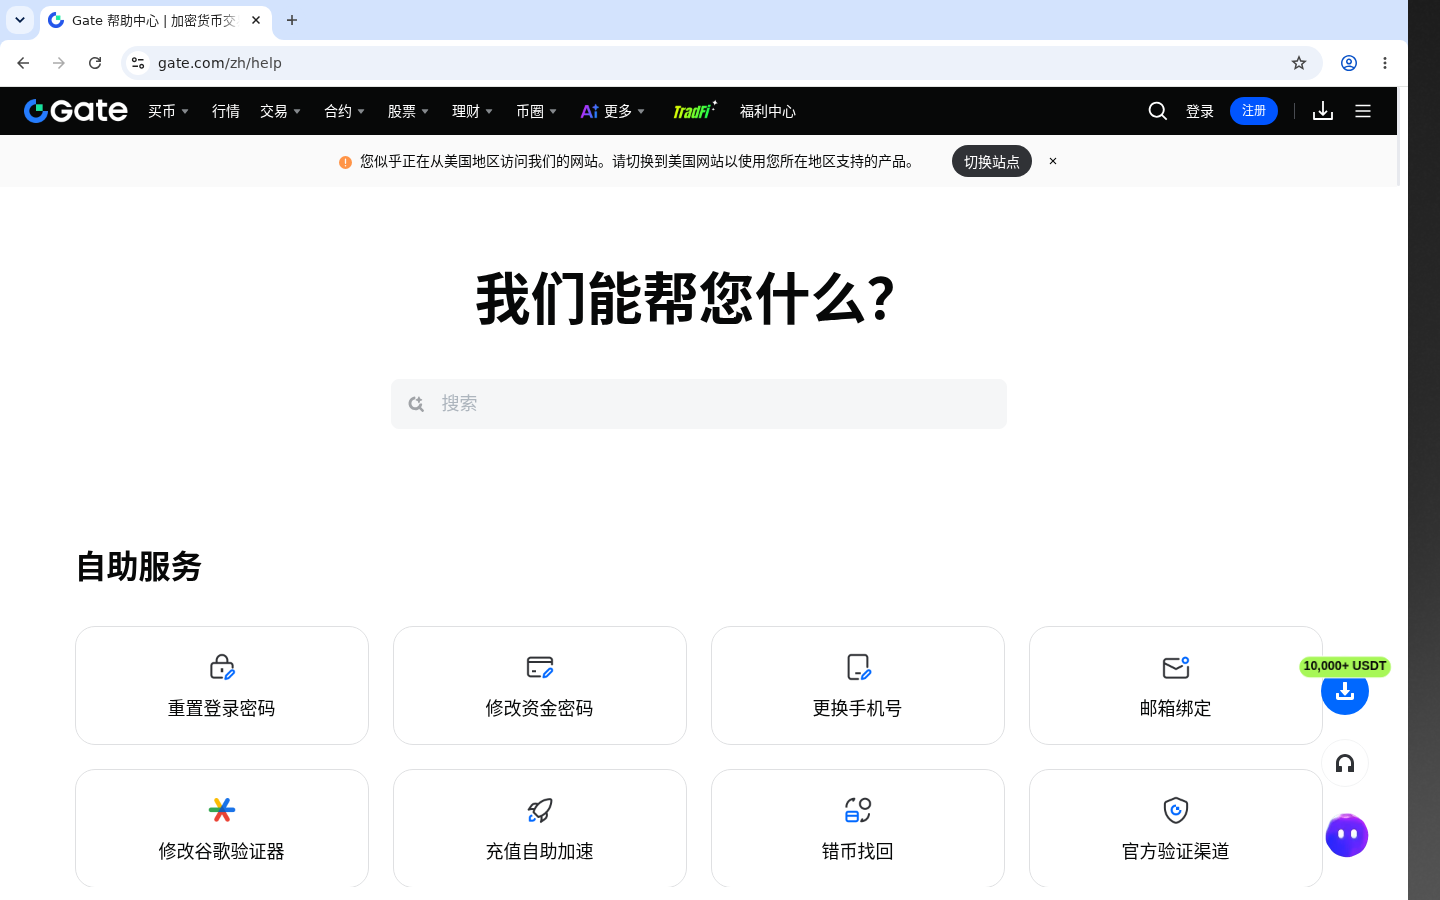Click the Gate logo in header
Screen dimensions: 1440x900
coord(76,111)
